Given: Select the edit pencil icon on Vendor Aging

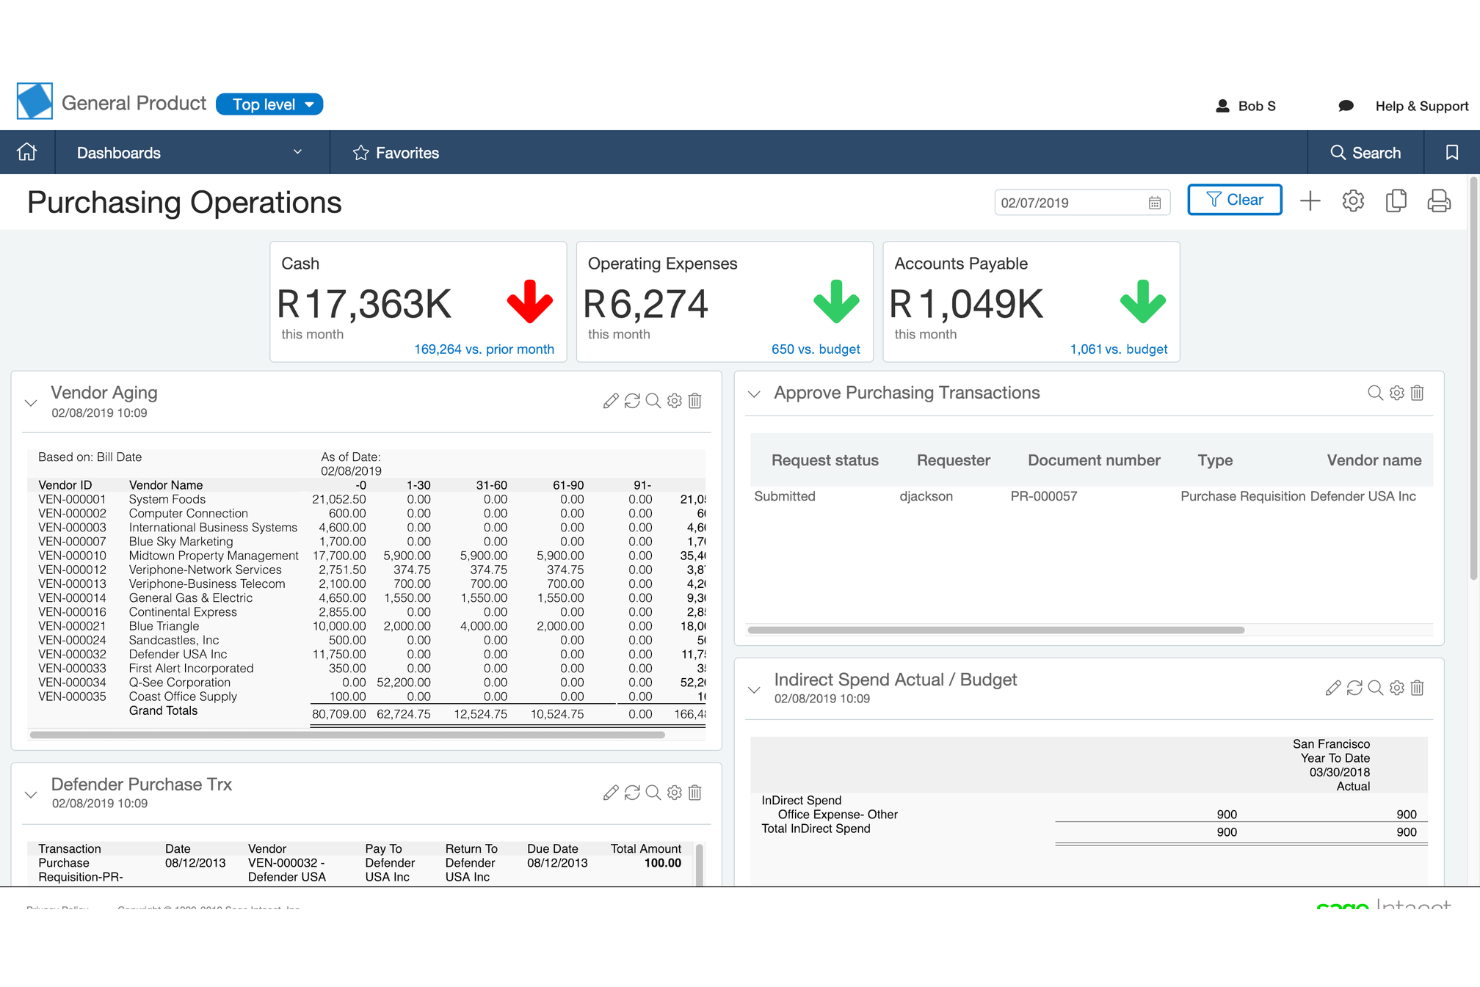Looking at the screenshot, I should (611, 400).
